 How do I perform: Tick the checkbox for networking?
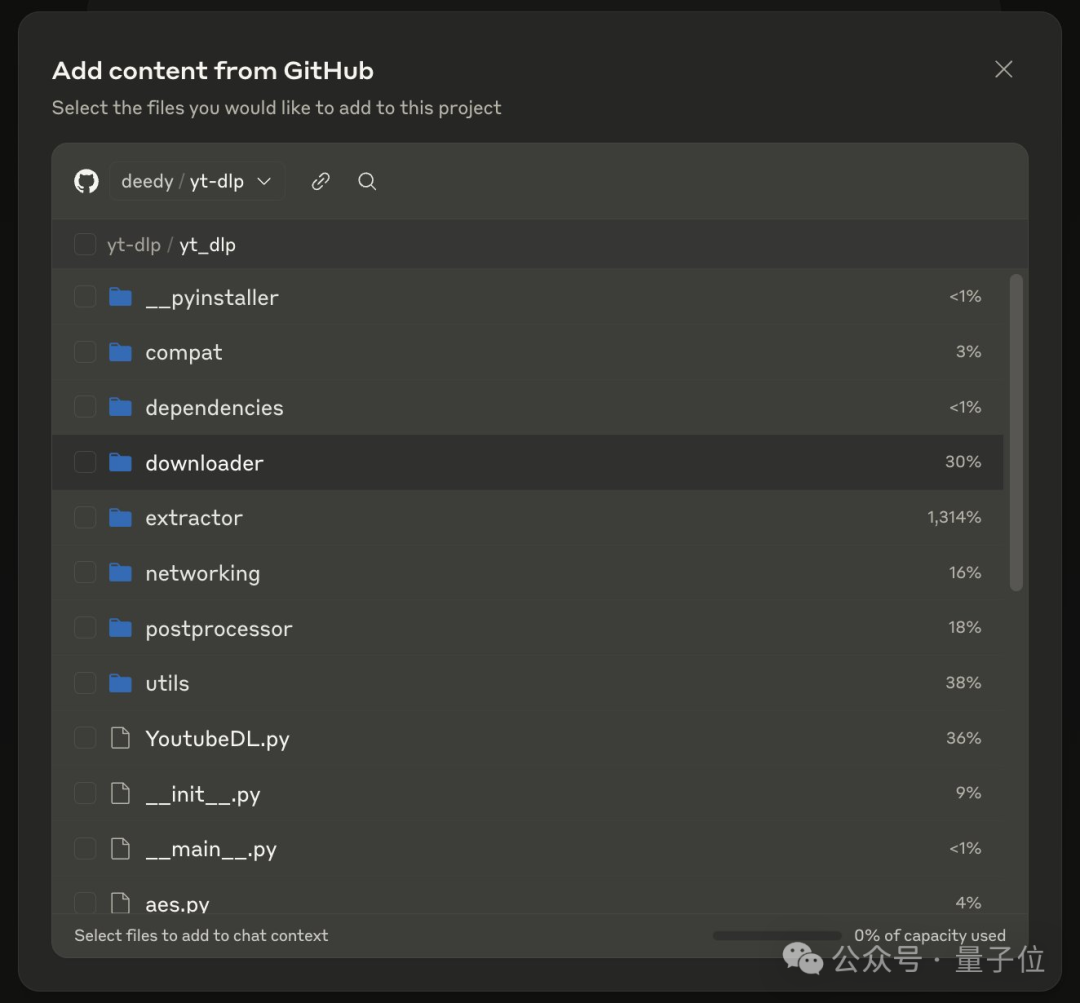click(x=85, y=572)
